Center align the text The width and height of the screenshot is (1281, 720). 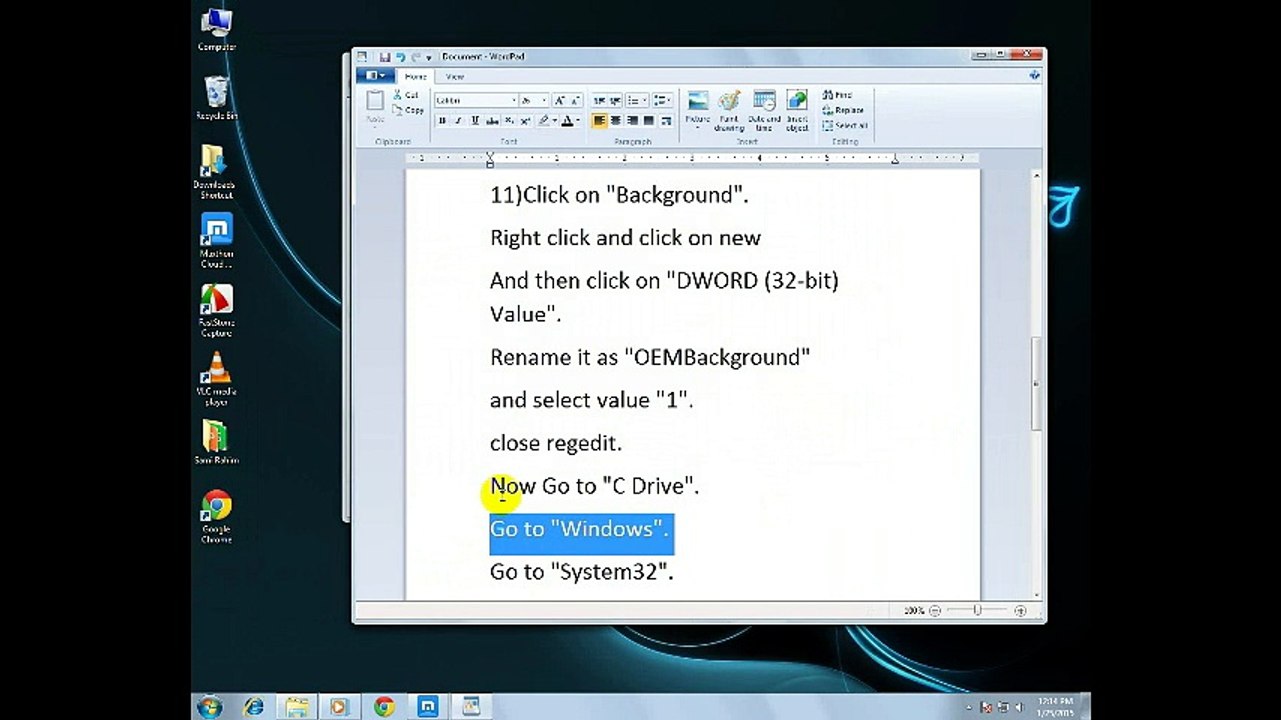point(616,121)
